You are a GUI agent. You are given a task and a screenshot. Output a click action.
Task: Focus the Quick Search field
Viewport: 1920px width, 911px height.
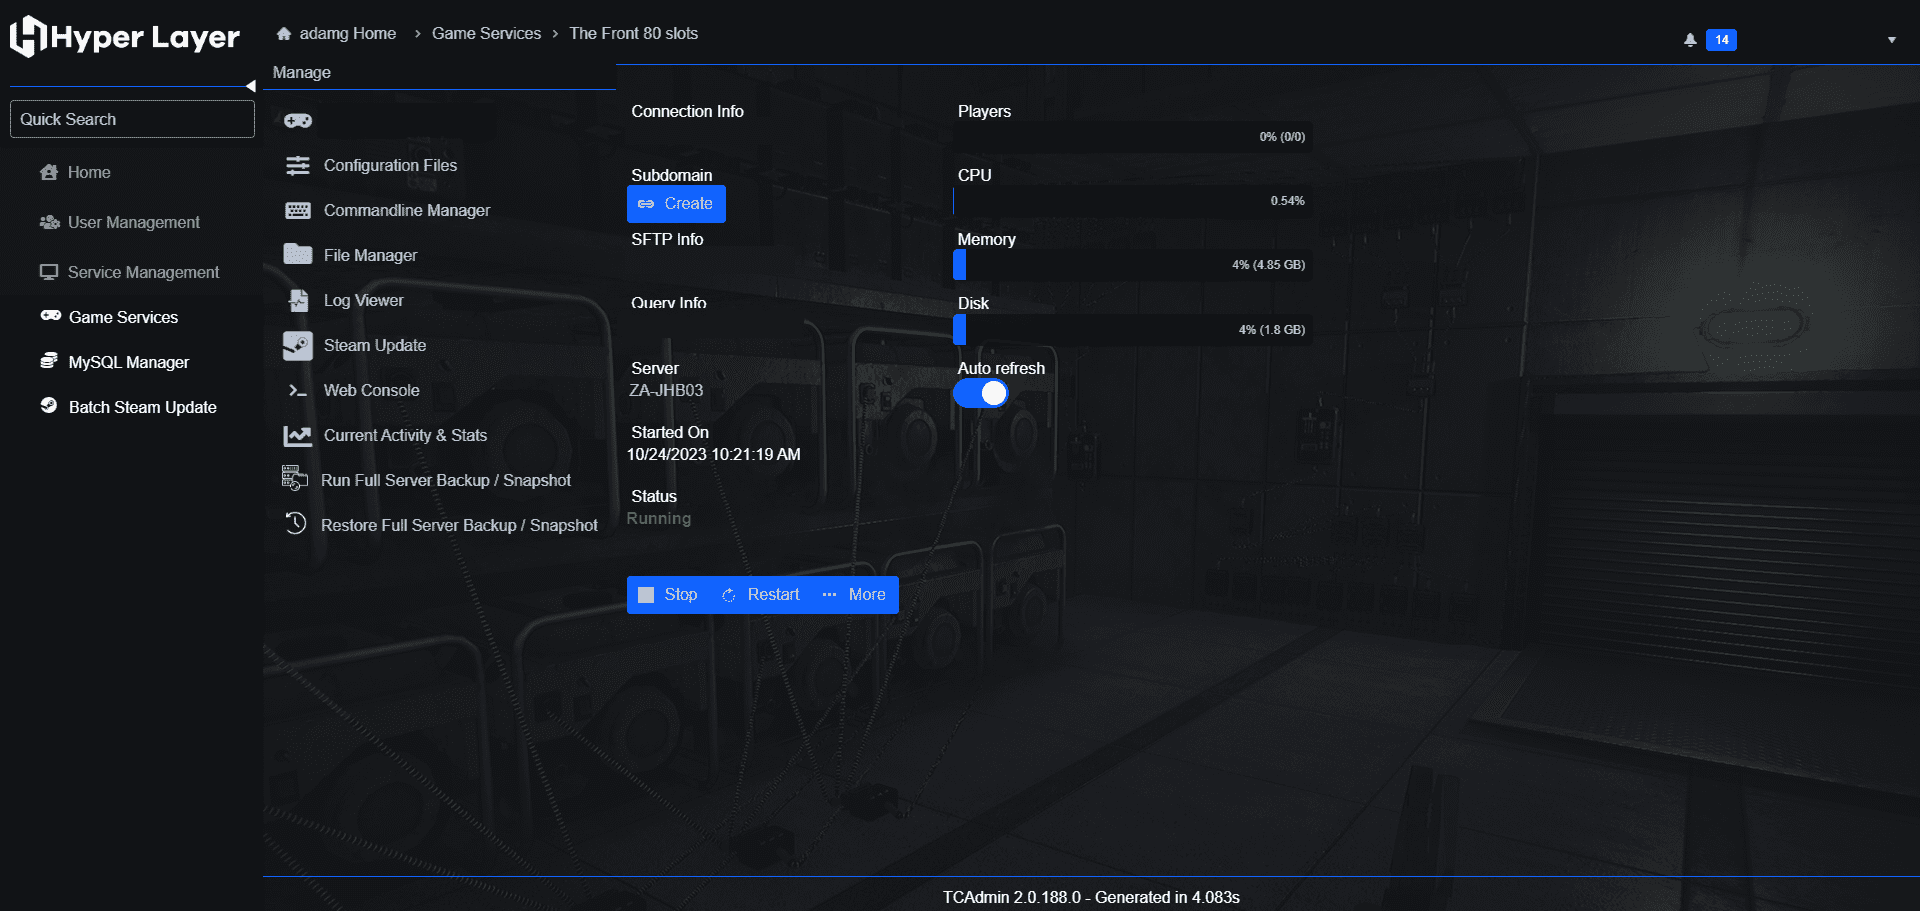point(132,119)
